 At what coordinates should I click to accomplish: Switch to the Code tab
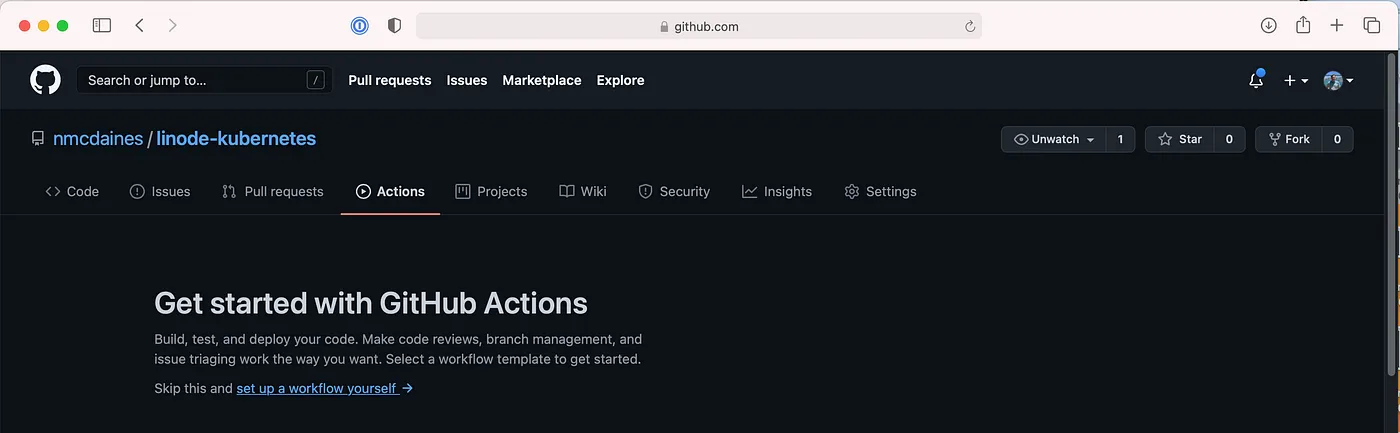(x=72, y=191)
